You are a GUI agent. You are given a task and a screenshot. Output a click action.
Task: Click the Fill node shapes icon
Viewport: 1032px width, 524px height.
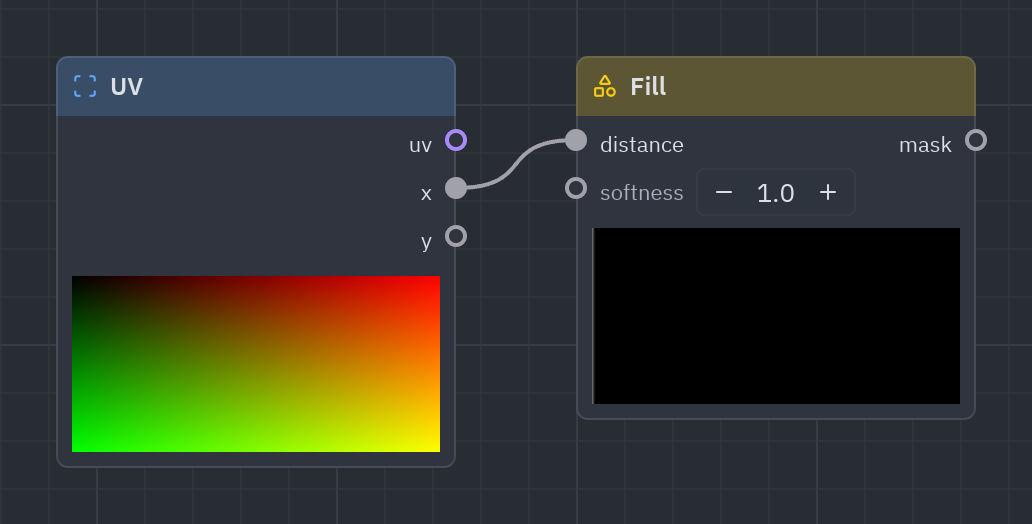[x=605, y=86]
